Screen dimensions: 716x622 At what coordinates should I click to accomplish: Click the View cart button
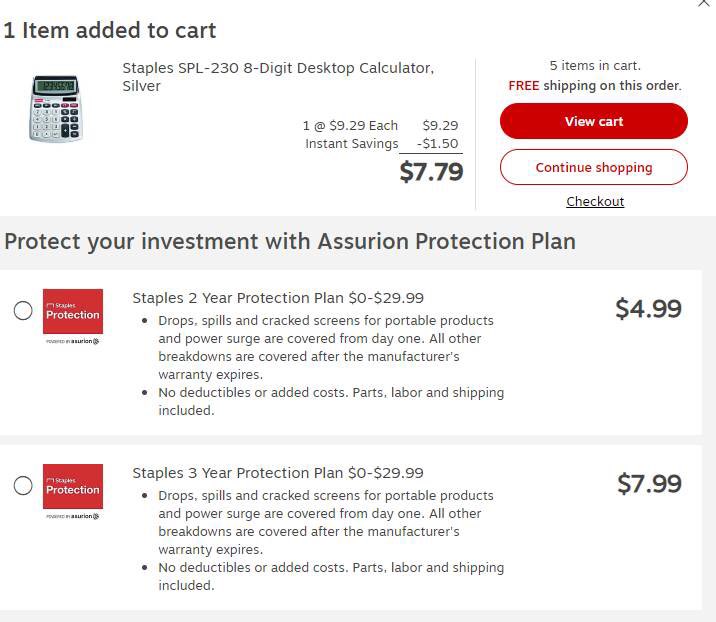point(594,121)
